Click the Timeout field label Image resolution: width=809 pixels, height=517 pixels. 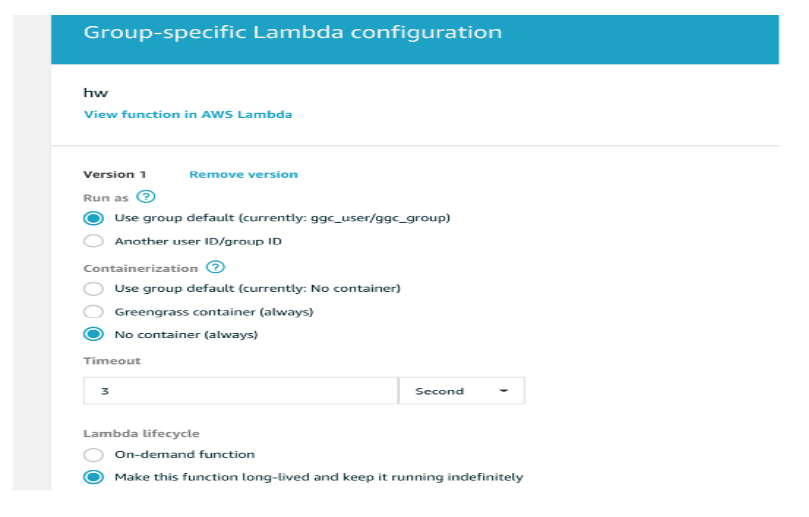(112, 361)
